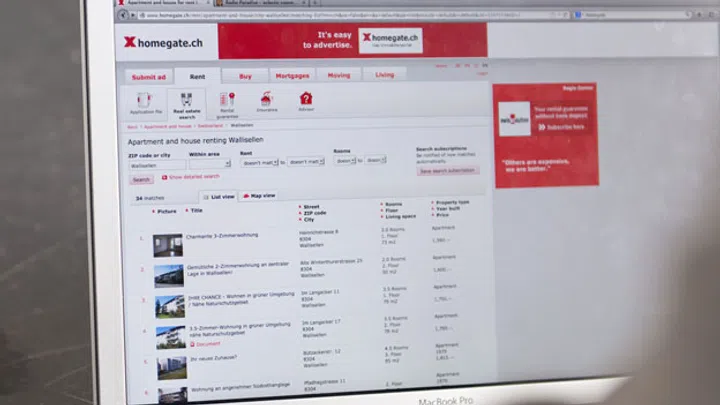Open the Moving tab
The height and width of the screenshot is (405, 720).
pyautogui.click(x=339, y=75)
